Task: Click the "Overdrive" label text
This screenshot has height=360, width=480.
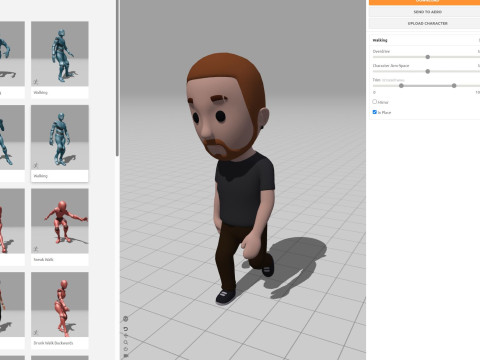Action: click(x=381, y=51)
